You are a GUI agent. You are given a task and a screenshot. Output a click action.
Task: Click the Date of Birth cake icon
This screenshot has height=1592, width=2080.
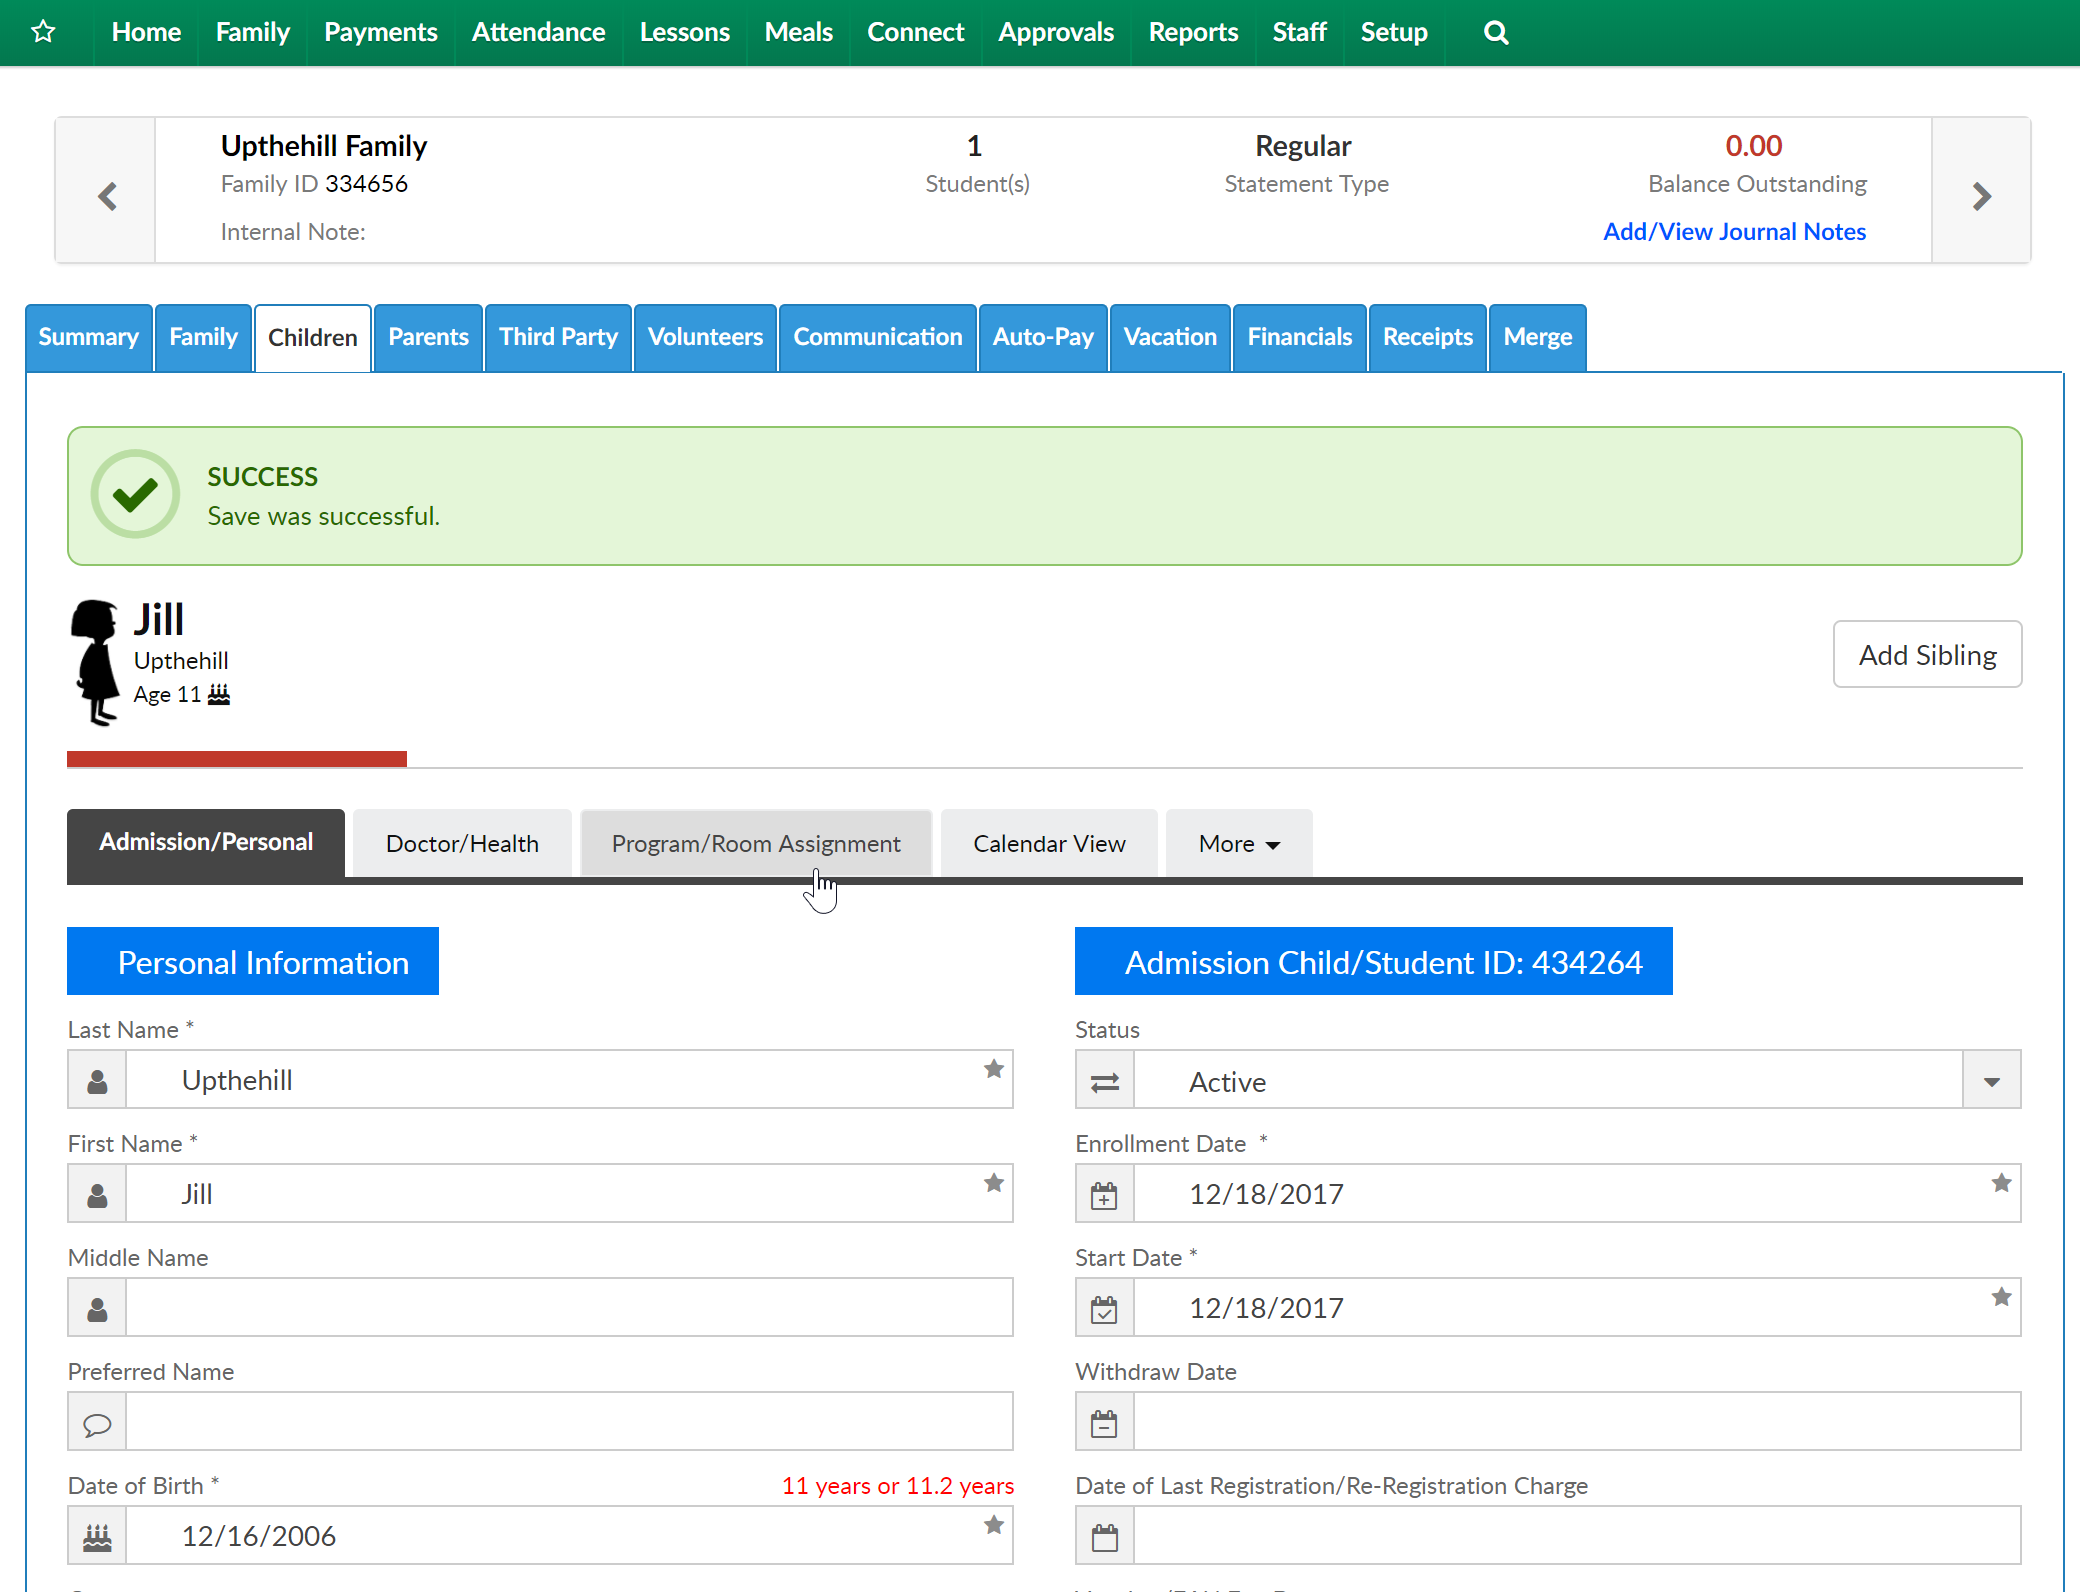coord(97,1536)
